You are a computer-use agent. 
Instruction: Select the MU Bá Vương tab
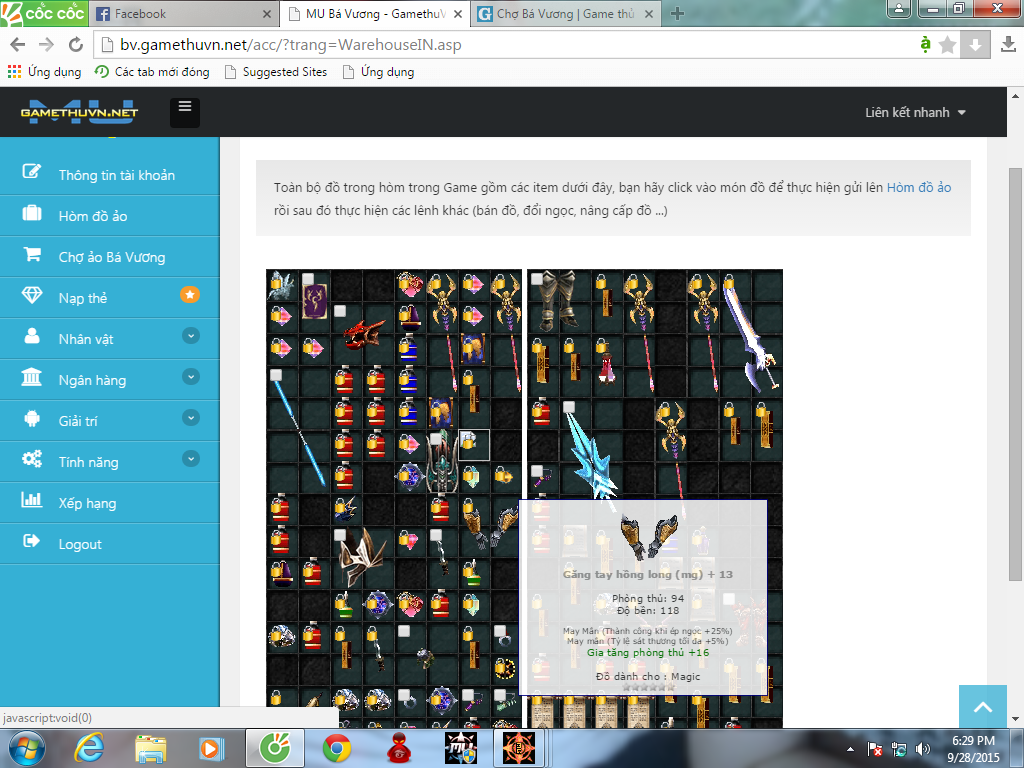point(375,14)
